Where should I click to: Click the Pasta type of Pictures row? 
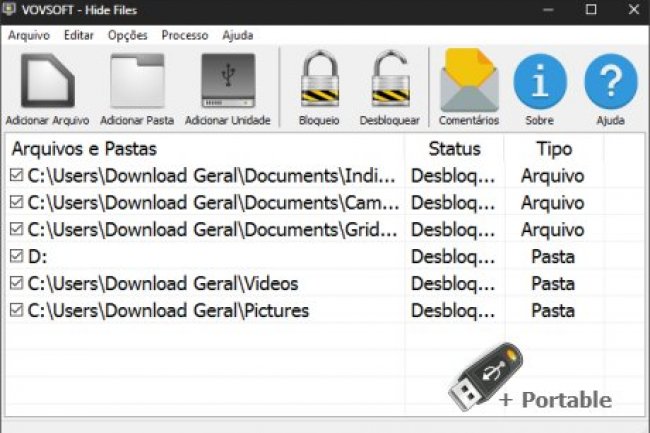click(553, 311)
